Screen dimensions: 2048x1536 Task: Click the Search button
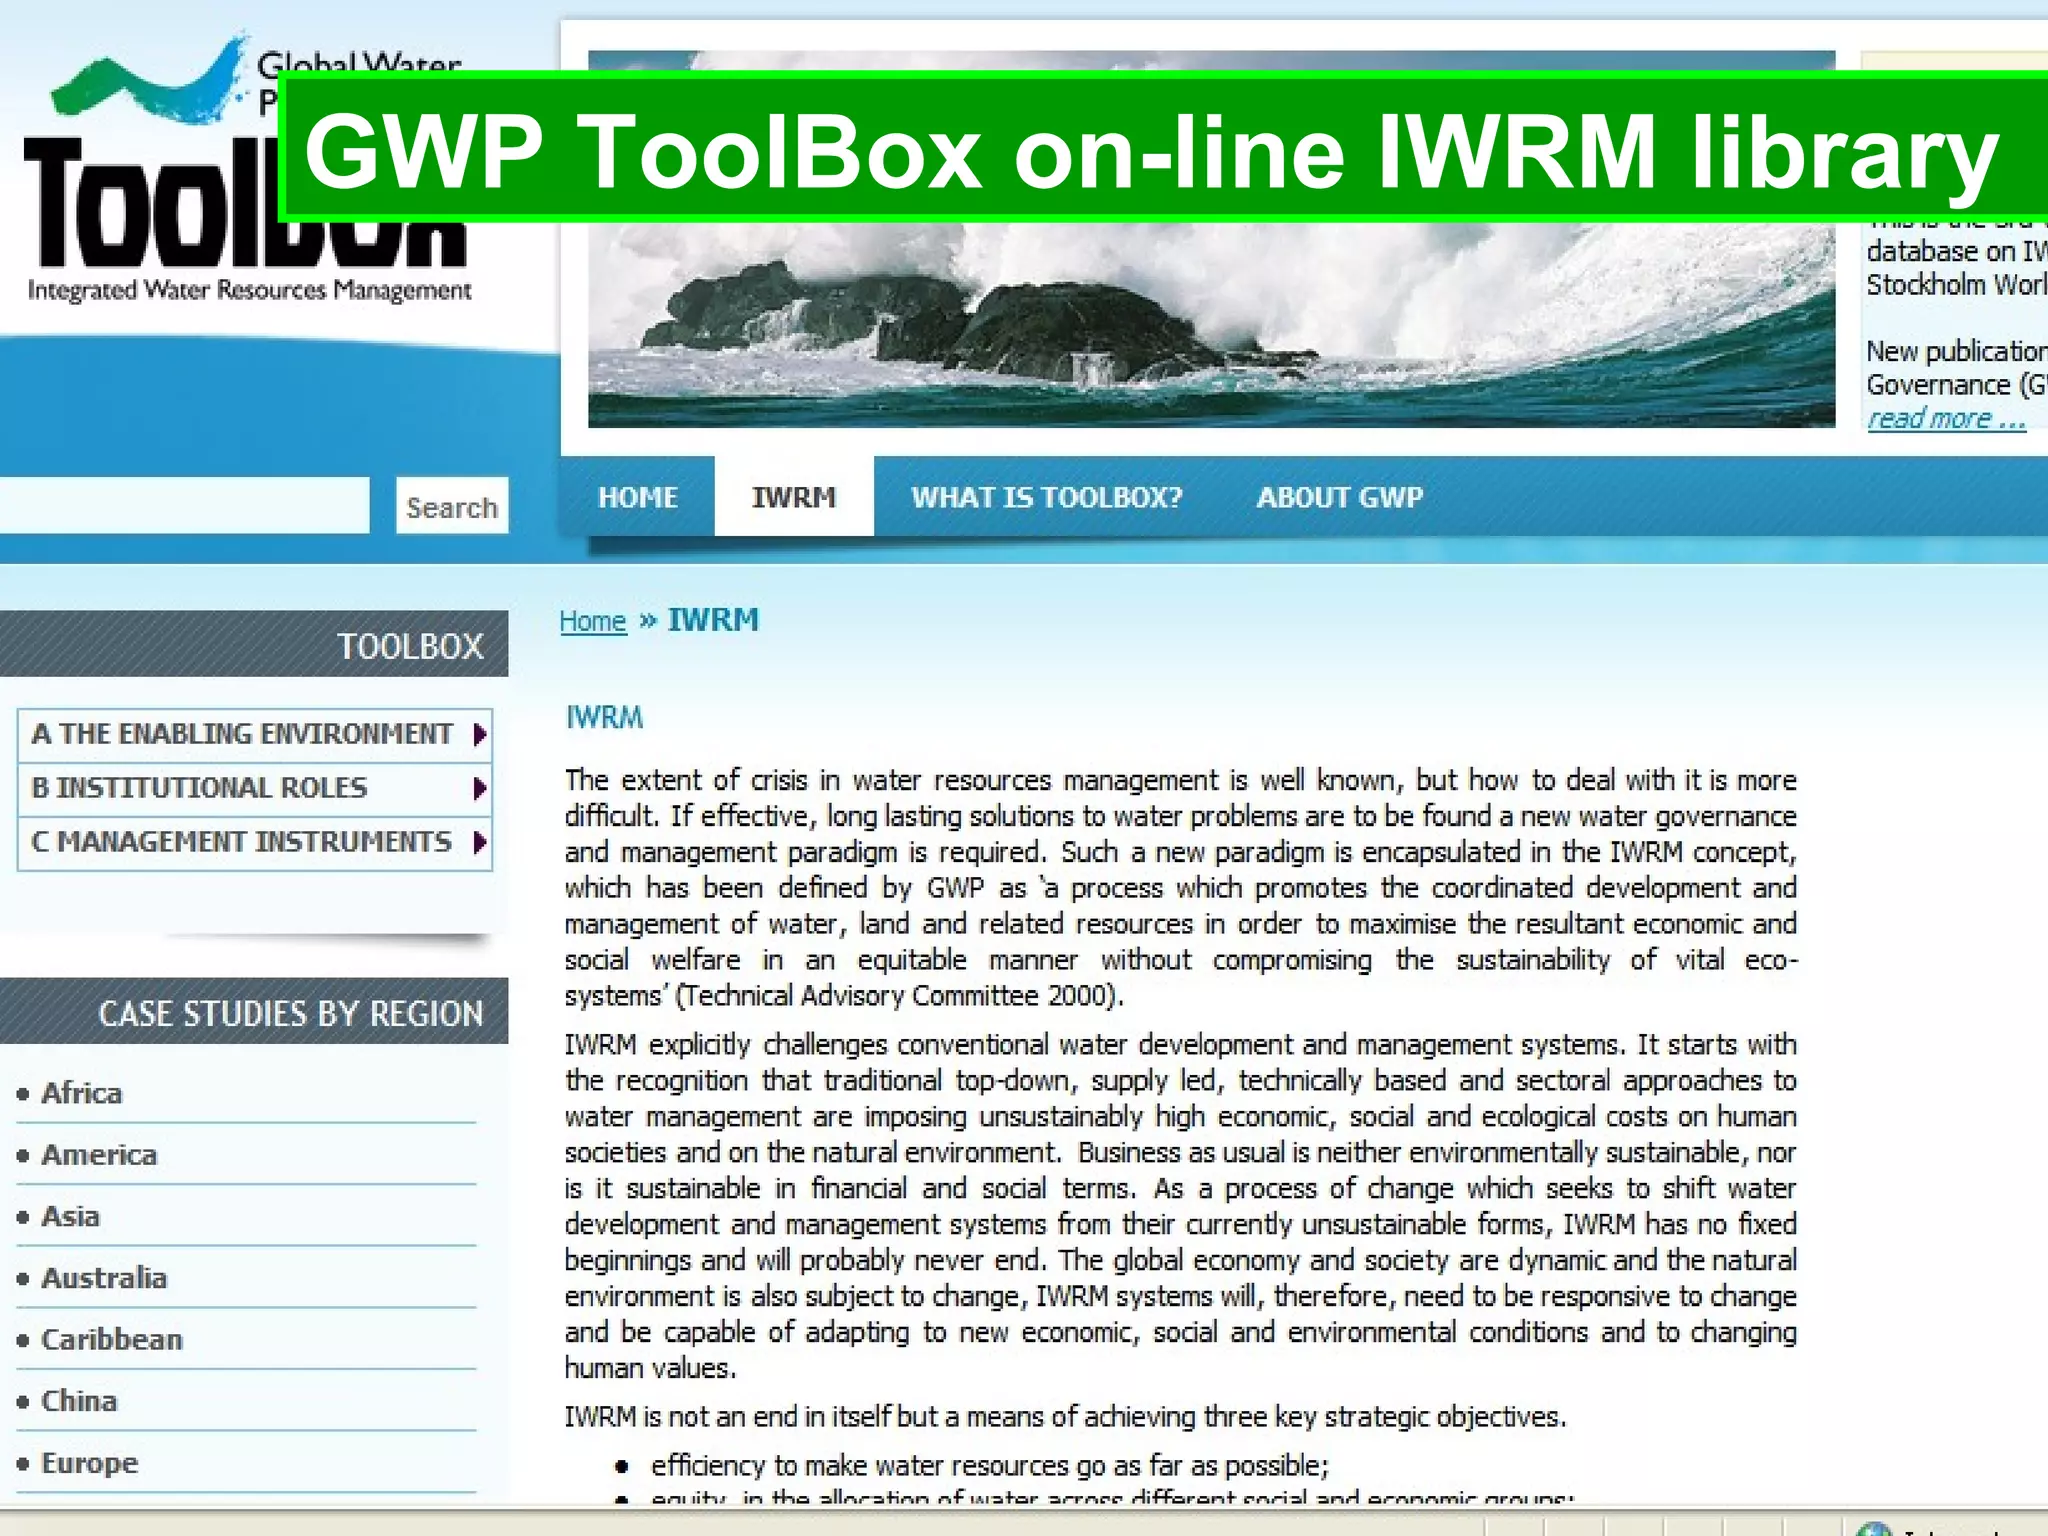451,506
